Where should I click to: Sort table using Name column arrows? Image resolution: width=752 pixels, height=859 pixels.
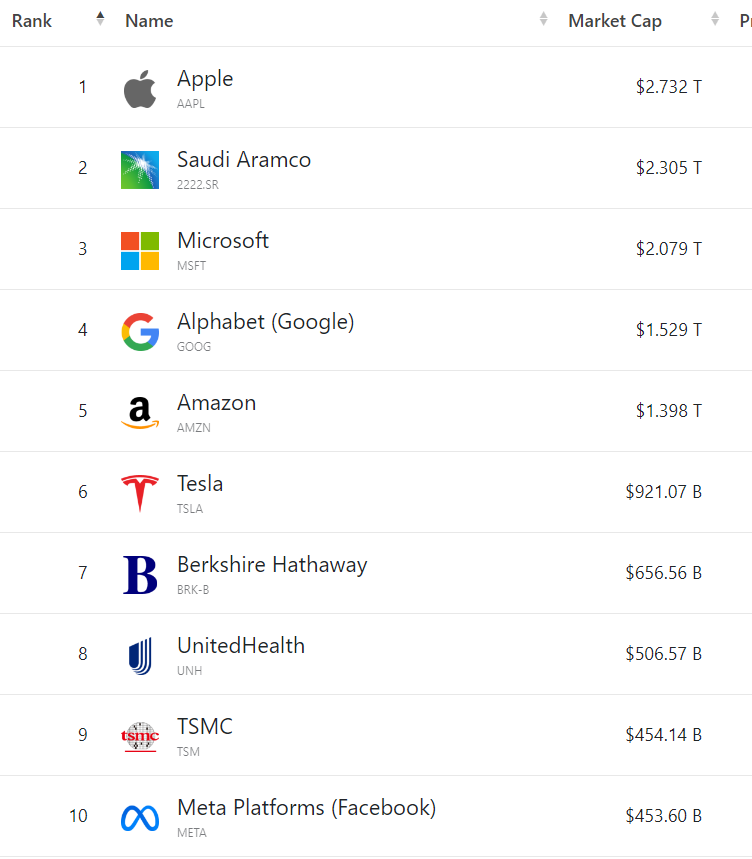(x=543, y=19)
